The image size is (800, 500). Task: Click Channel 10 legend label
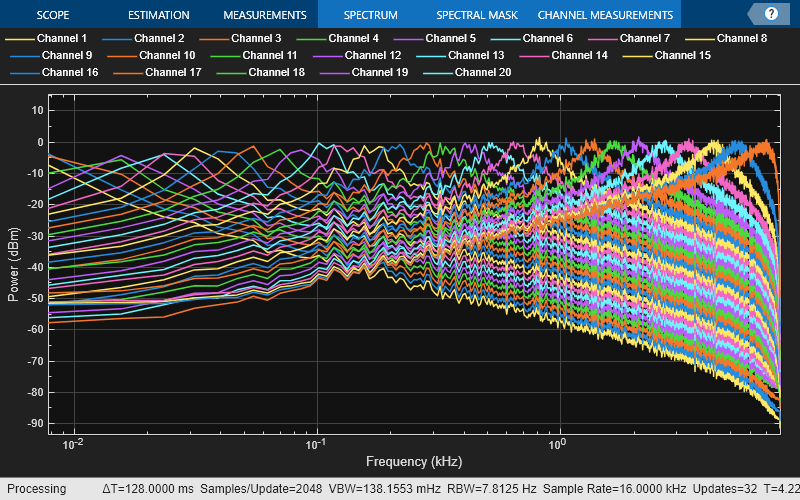tap(167, 55)
